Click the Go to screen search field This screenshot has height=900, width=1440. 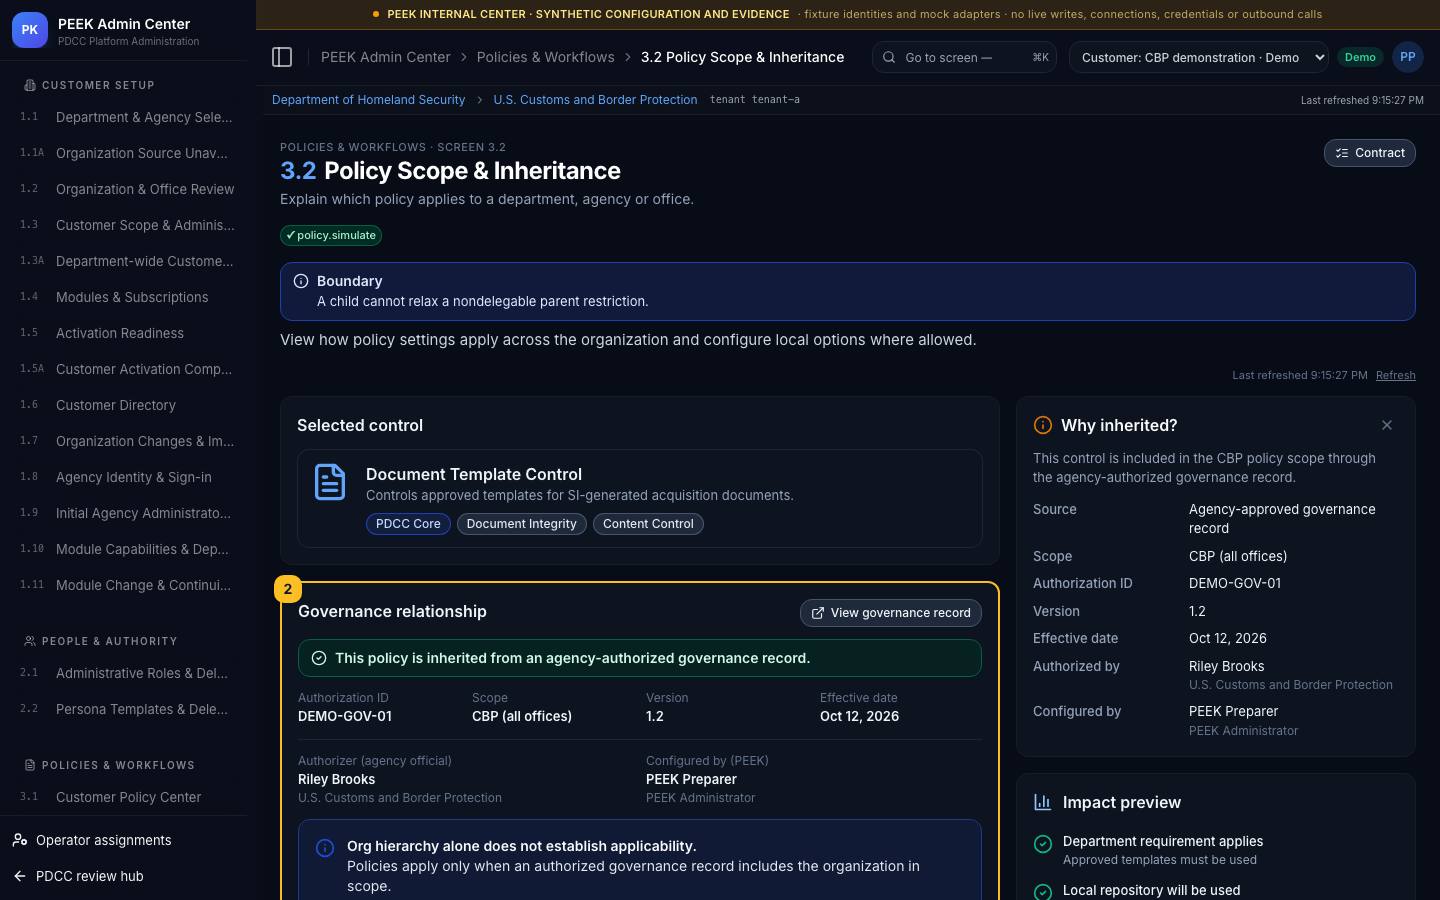[964, 57]
